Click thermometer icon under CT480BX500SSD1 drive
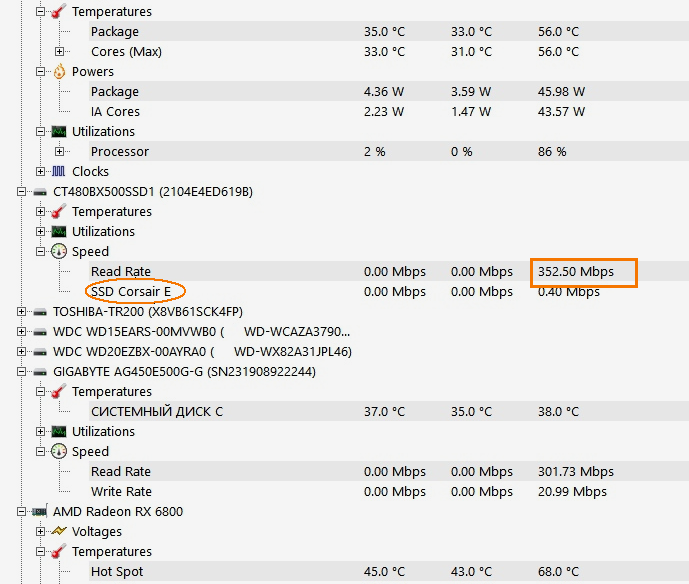689x584 pixels. tap(59, 212)
